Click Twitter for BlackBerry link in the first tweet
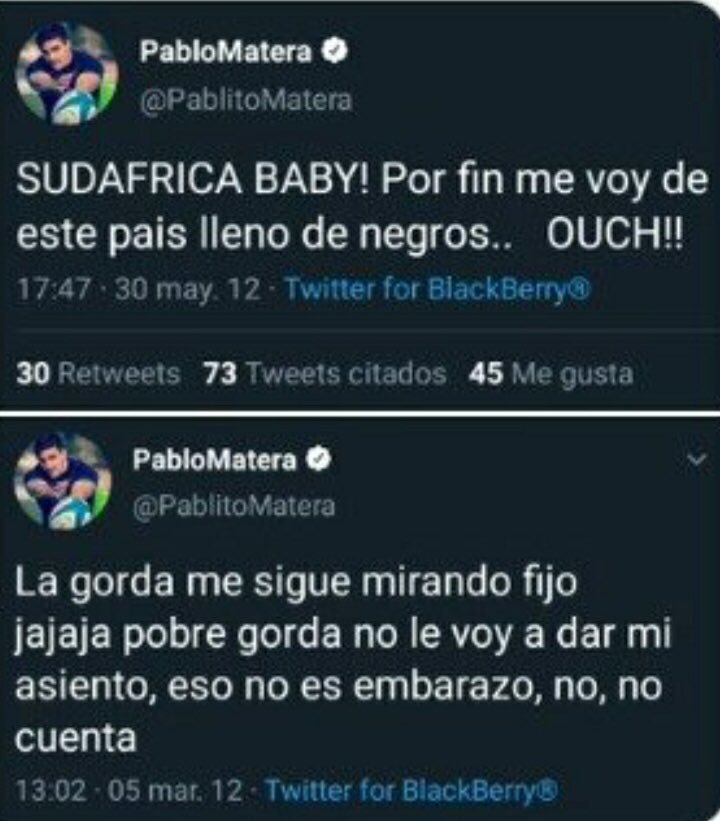 [438, 289]
